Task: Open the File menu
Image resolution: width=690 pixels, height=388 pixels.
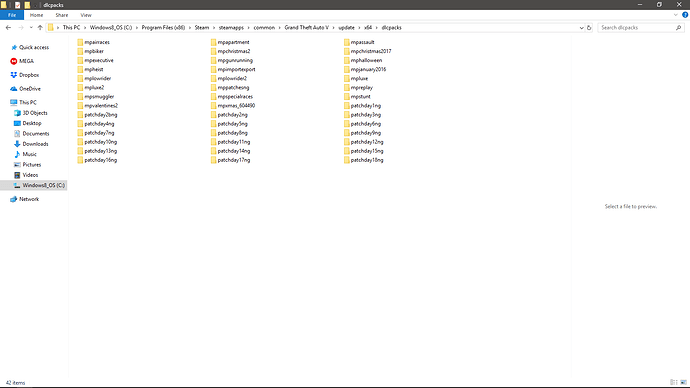Action: [x=12, y=15]
